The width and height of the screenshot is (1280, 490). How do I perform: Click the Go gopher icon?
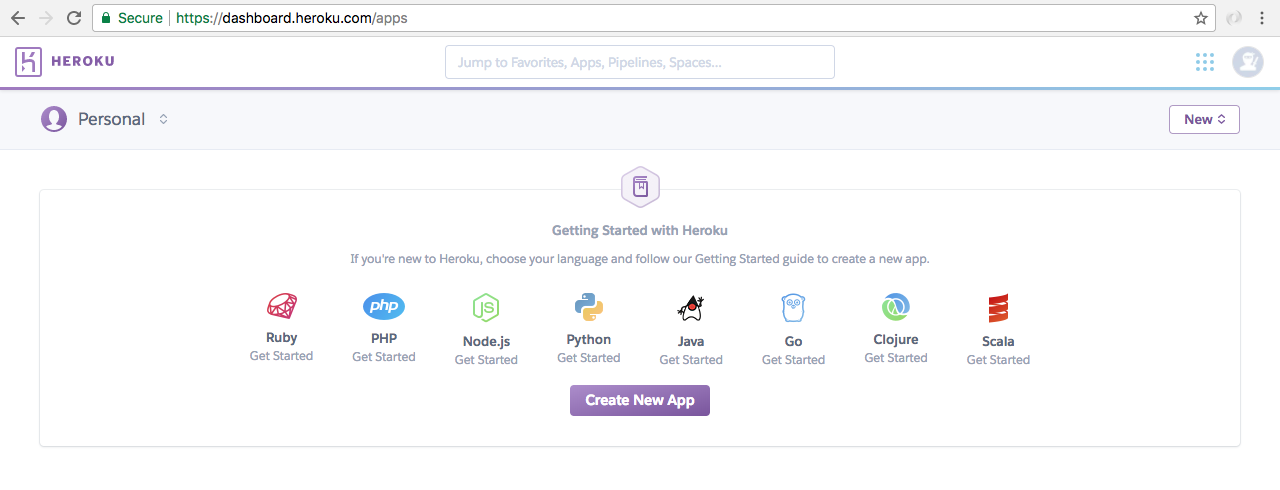coord(793,308)
